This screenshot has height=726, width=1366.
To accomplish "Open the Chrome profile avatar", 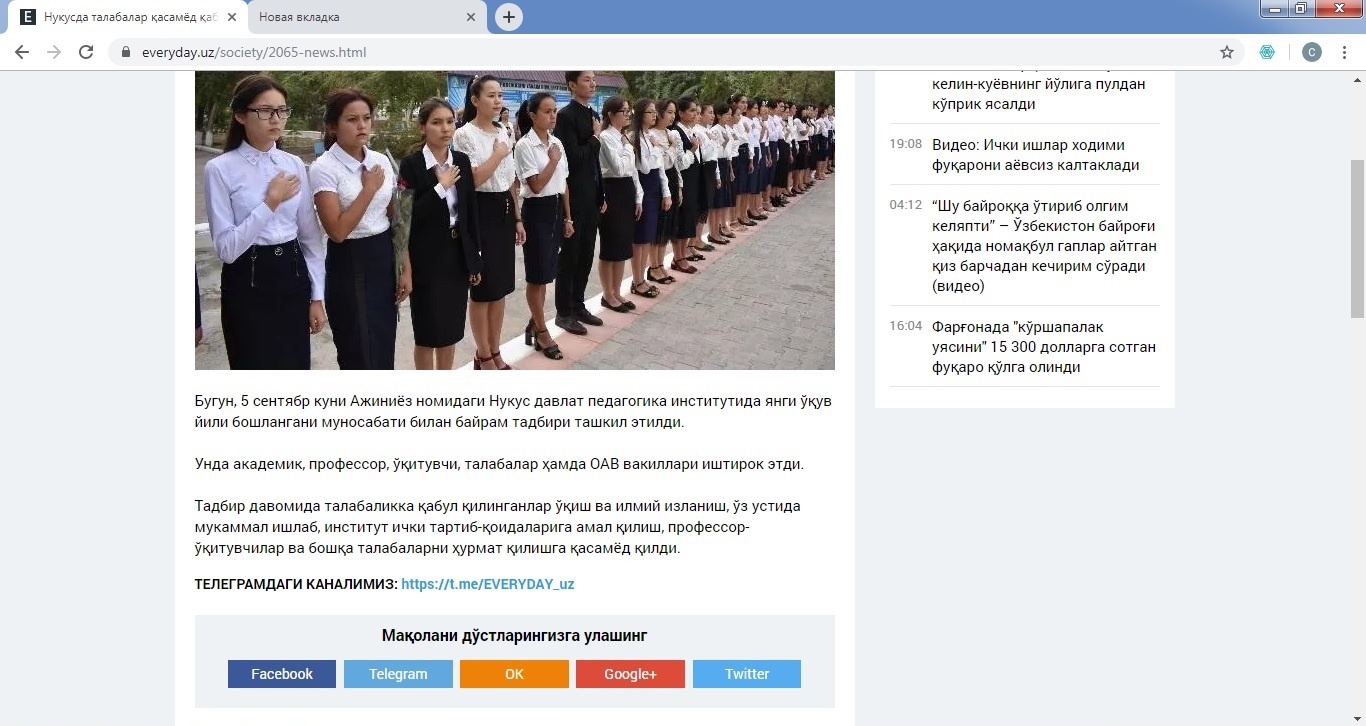I will pos(1311,52).
